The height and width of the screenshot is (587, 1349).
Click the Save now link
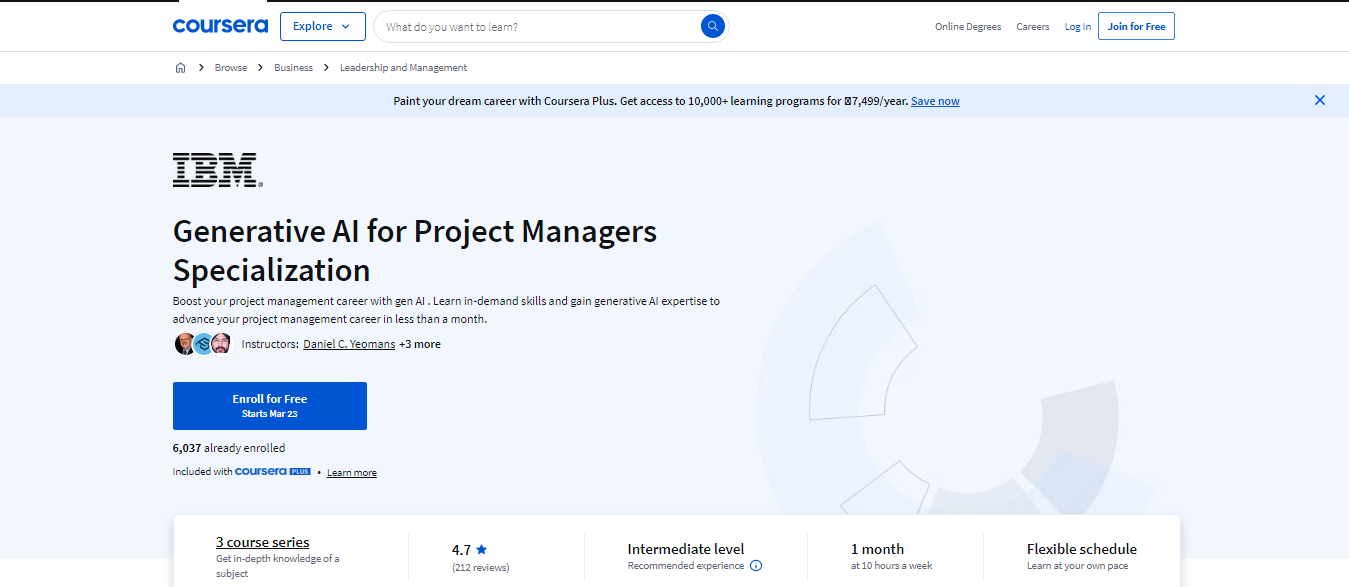click(935, 101)
